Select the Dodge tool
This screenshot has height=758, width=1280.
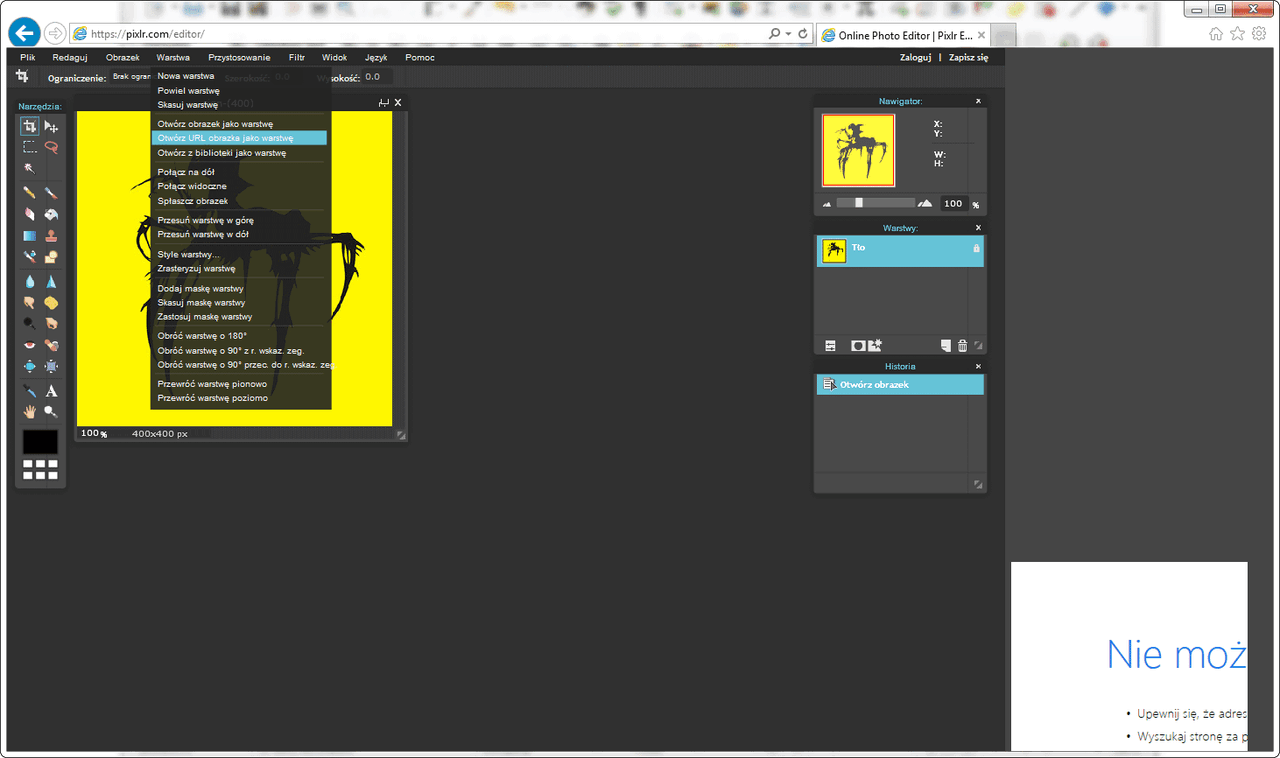[x=30, y=324]
